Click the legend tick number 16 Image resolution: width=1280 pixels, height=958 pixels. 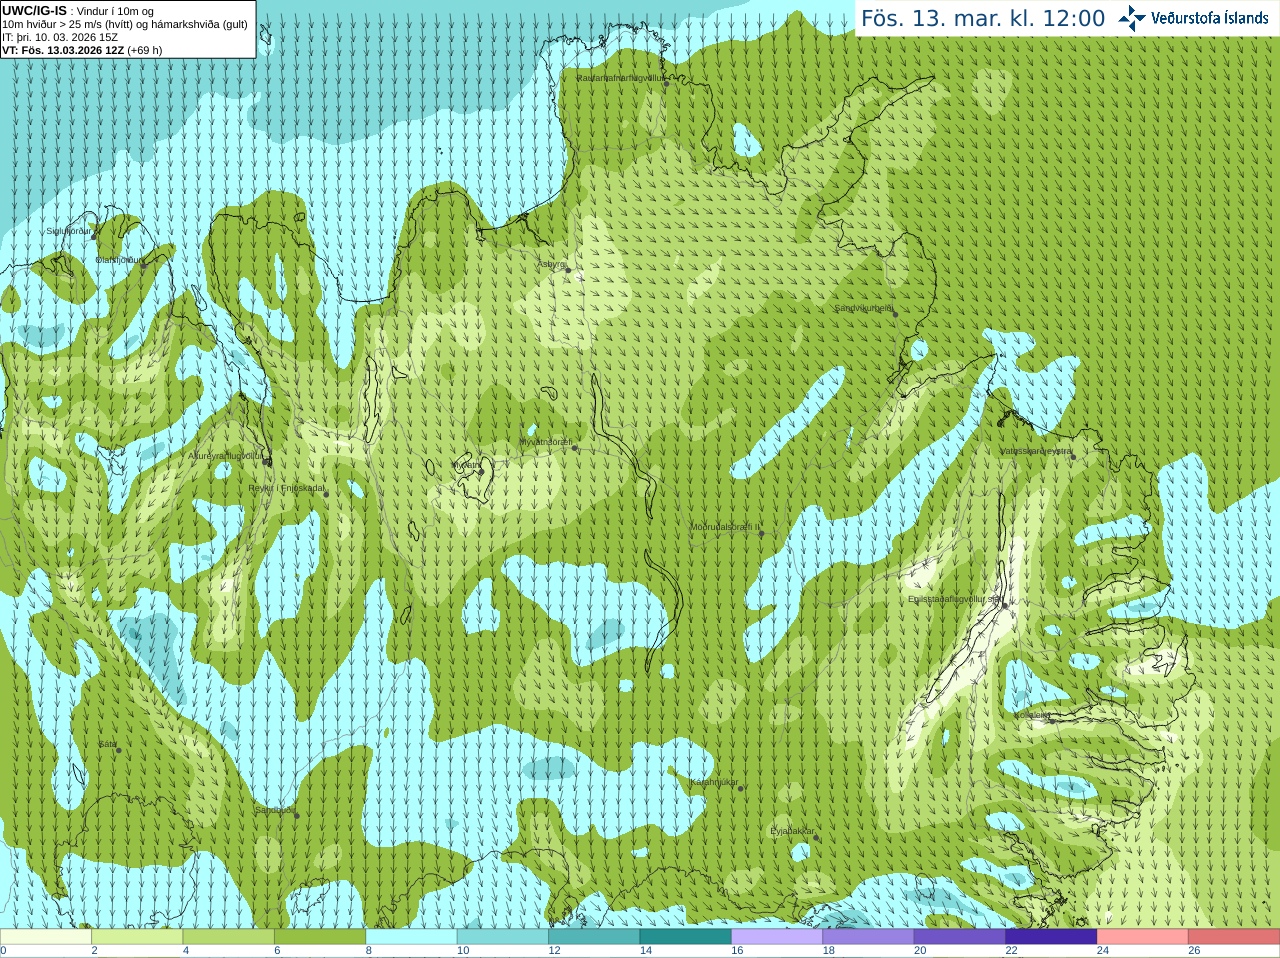[x=738, y=951]
